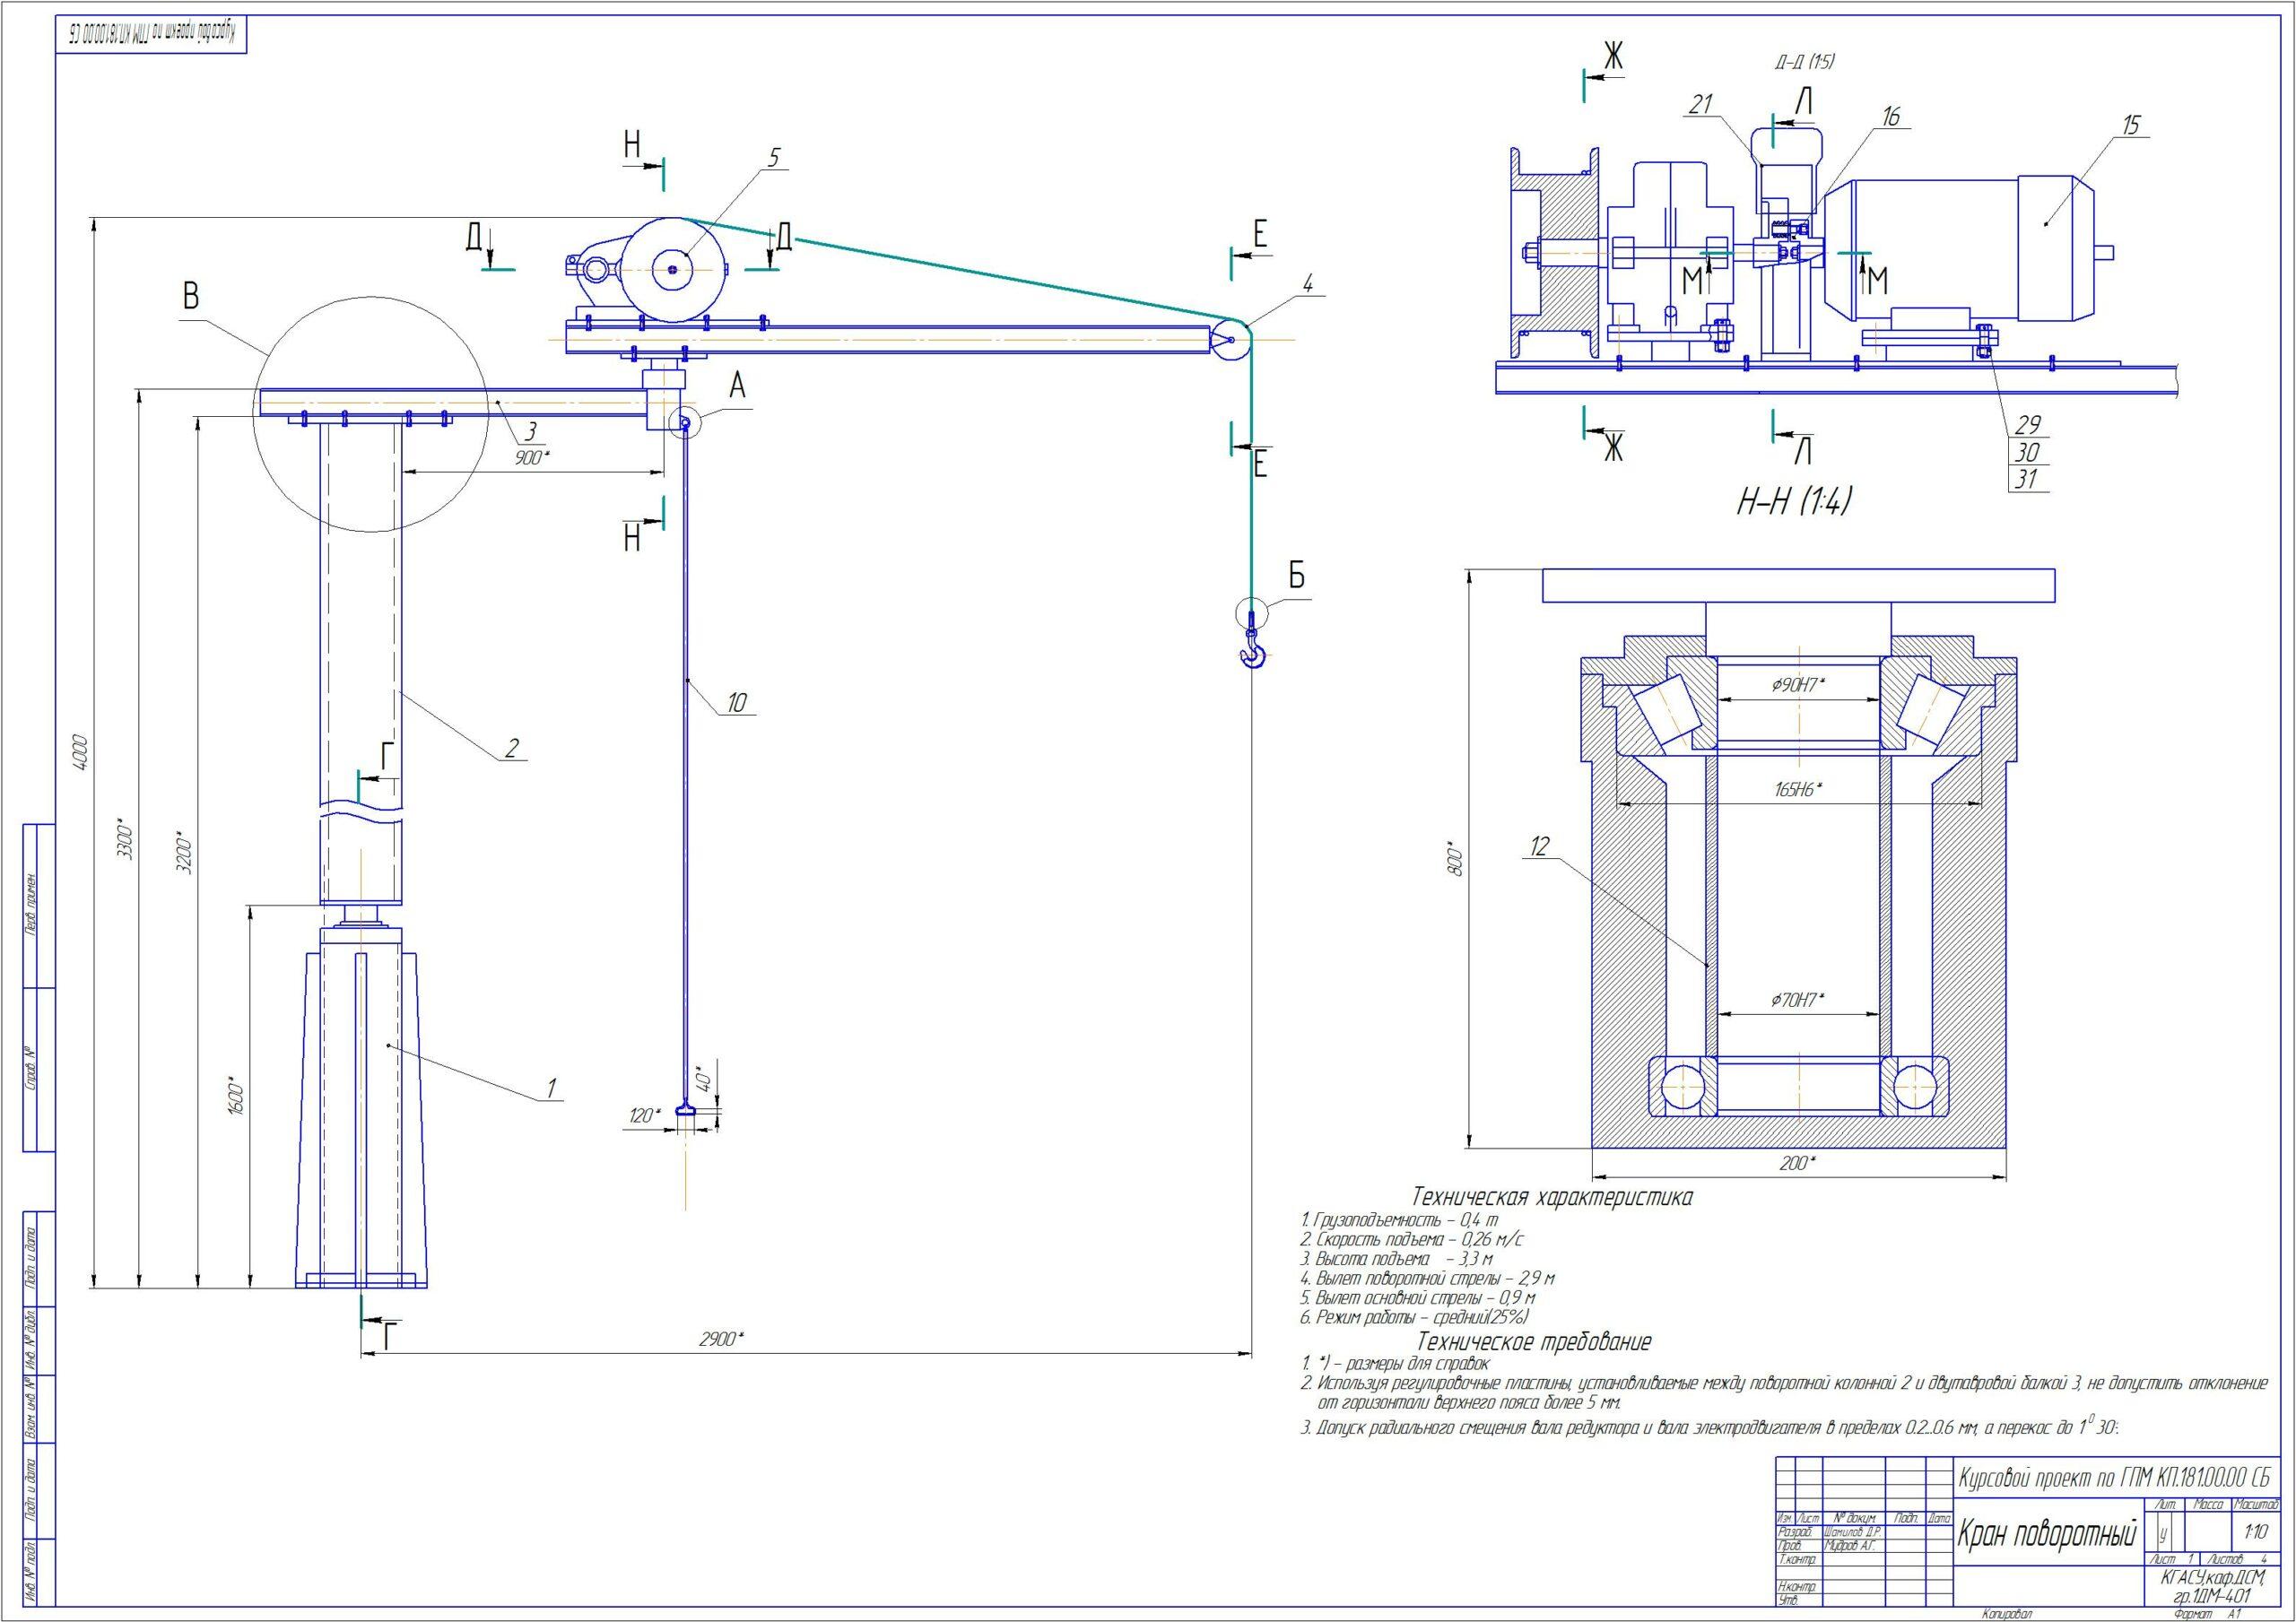Click the 2900* horizontal dimension text
The width and height of the screenshot is (2296, 1622).
(721, 1339)
